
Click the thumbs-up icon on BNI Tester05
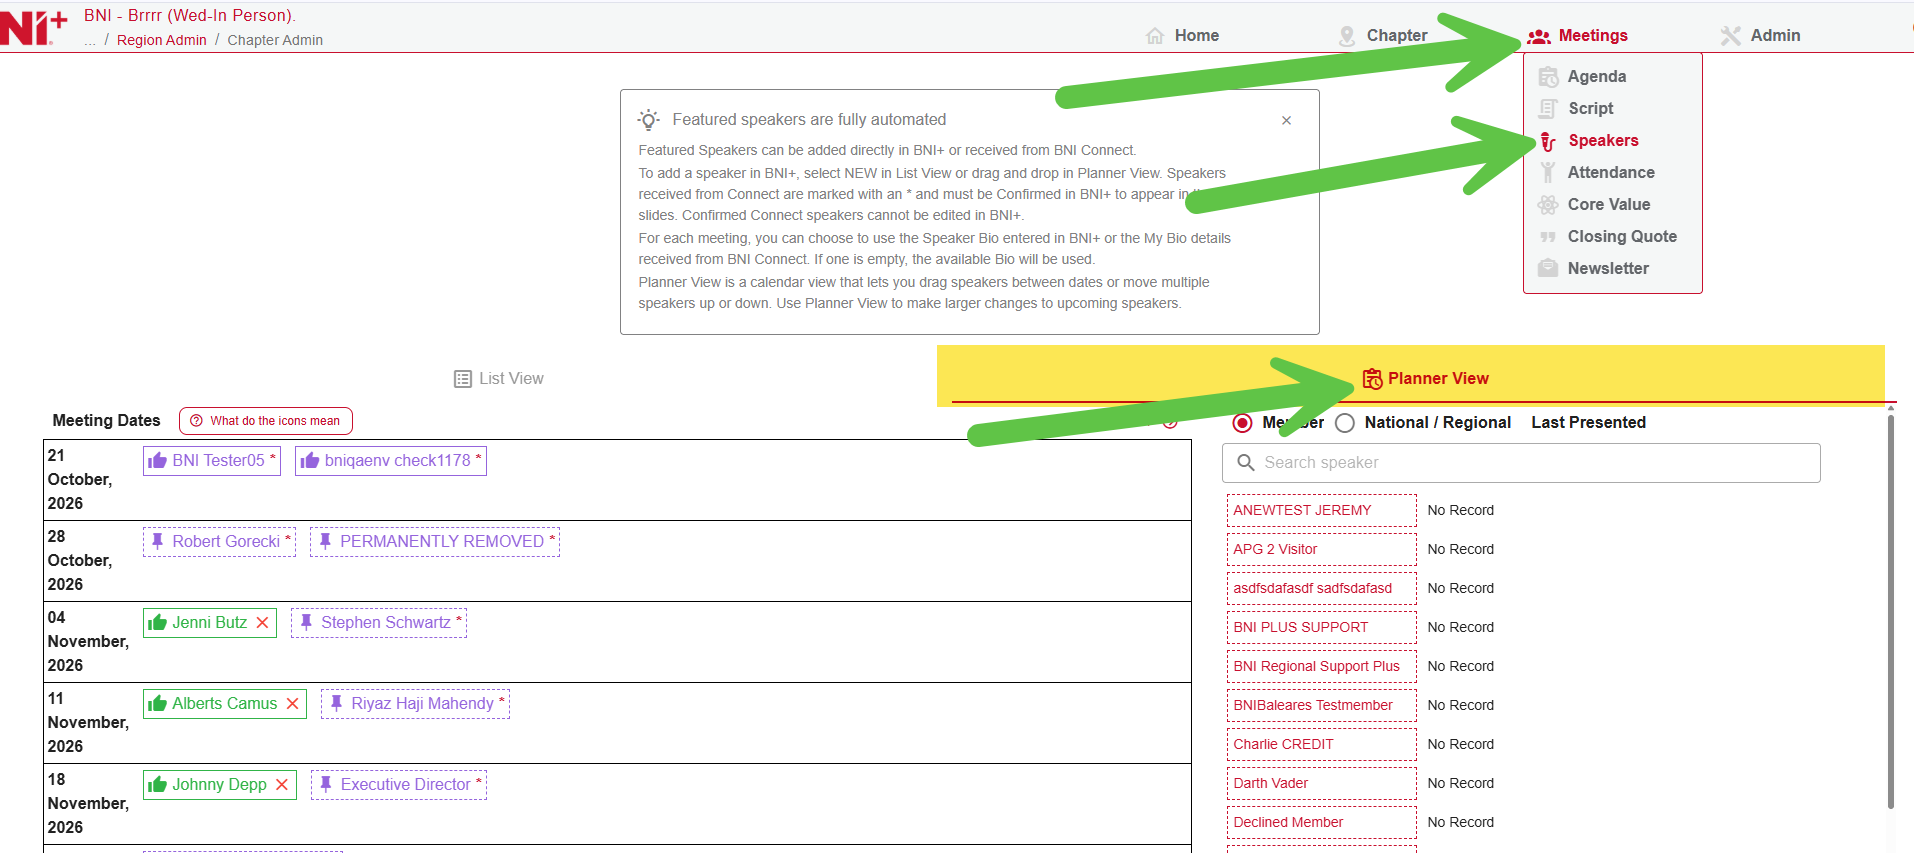[x=157, y=461]
